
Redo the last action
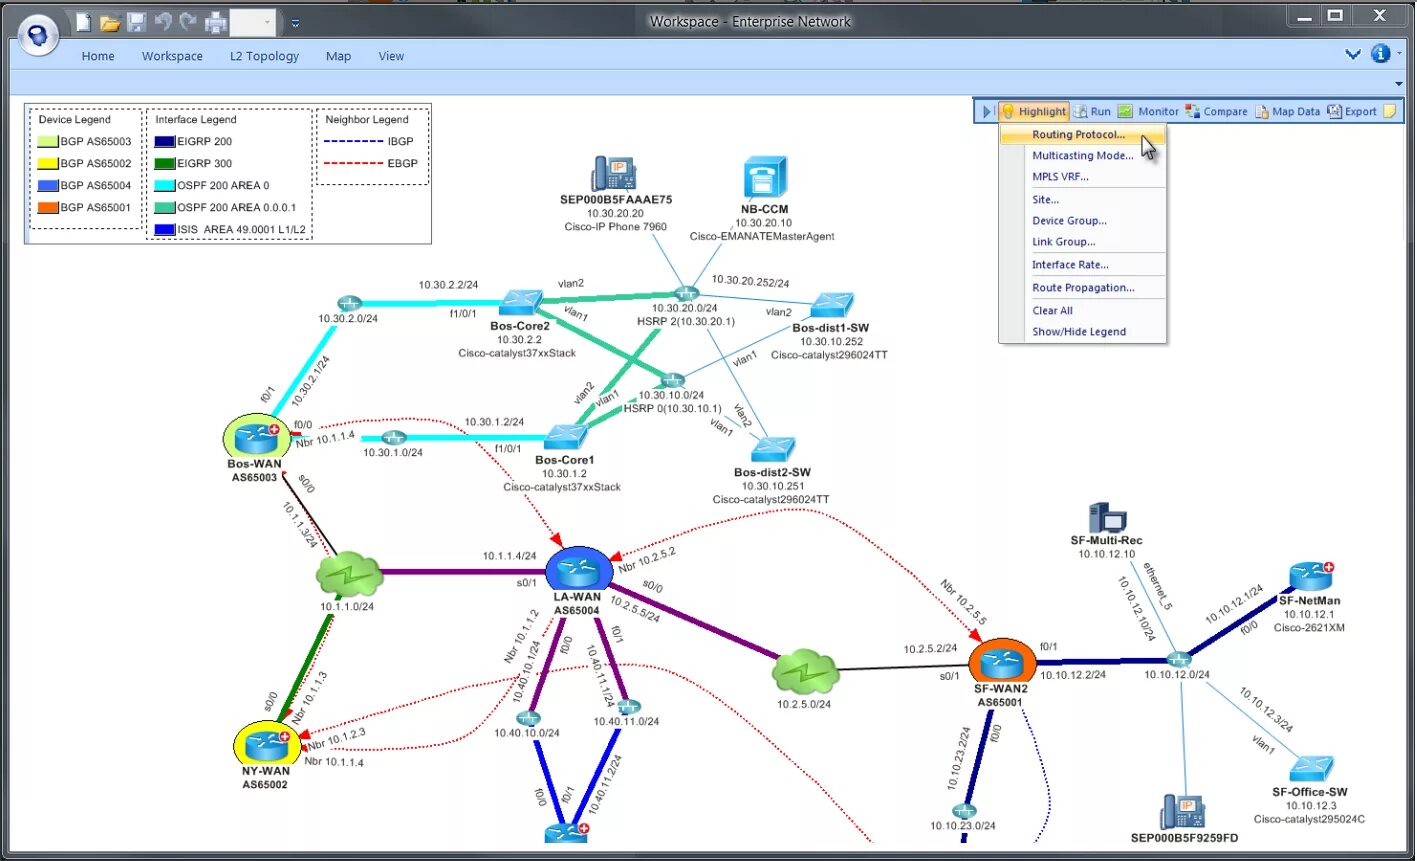[187, 20]
